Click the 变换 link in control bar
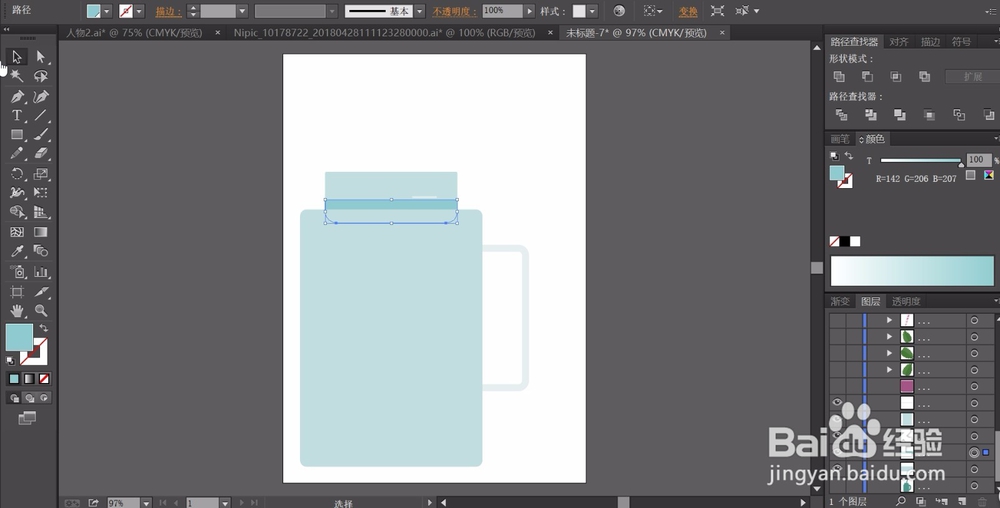This screenshot has width=1000, height=508. click(688, 11)
